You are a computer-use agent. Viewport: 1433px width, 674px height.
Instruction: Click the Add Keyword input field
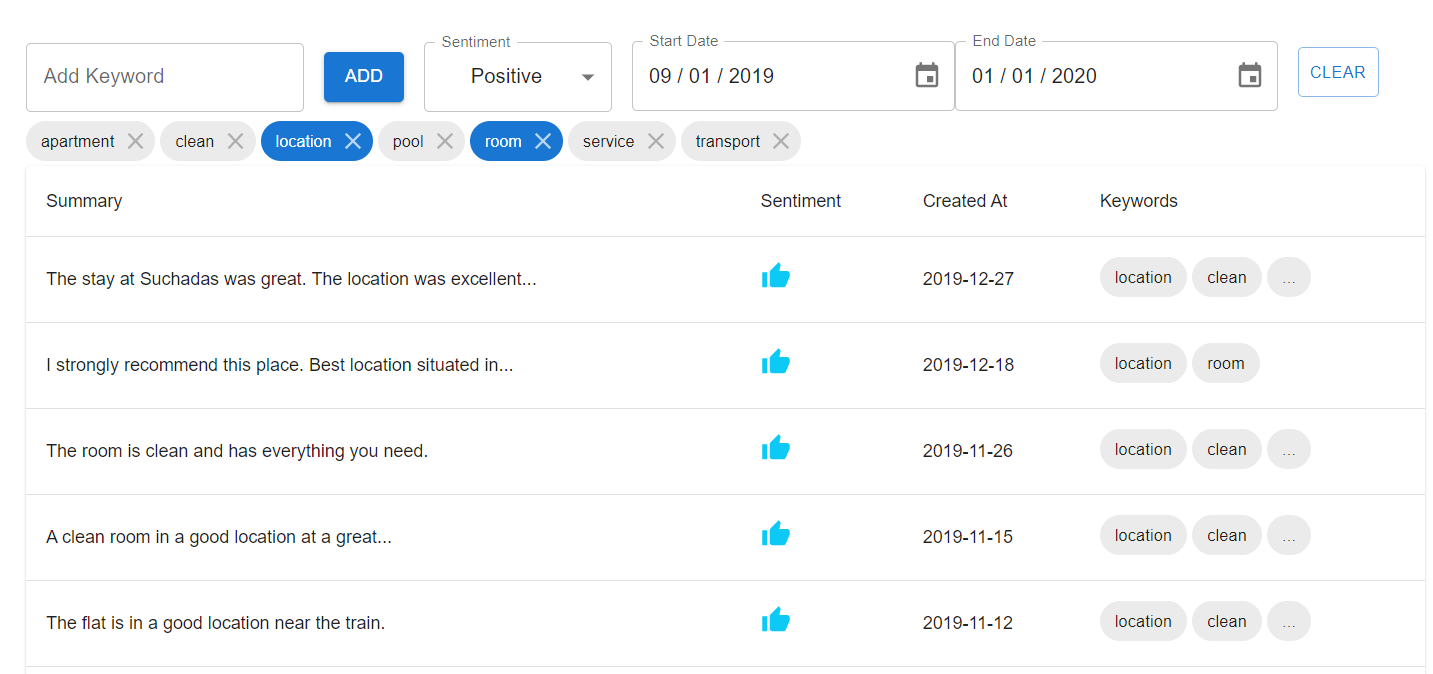pyautogui.click(x=165, y=77)
